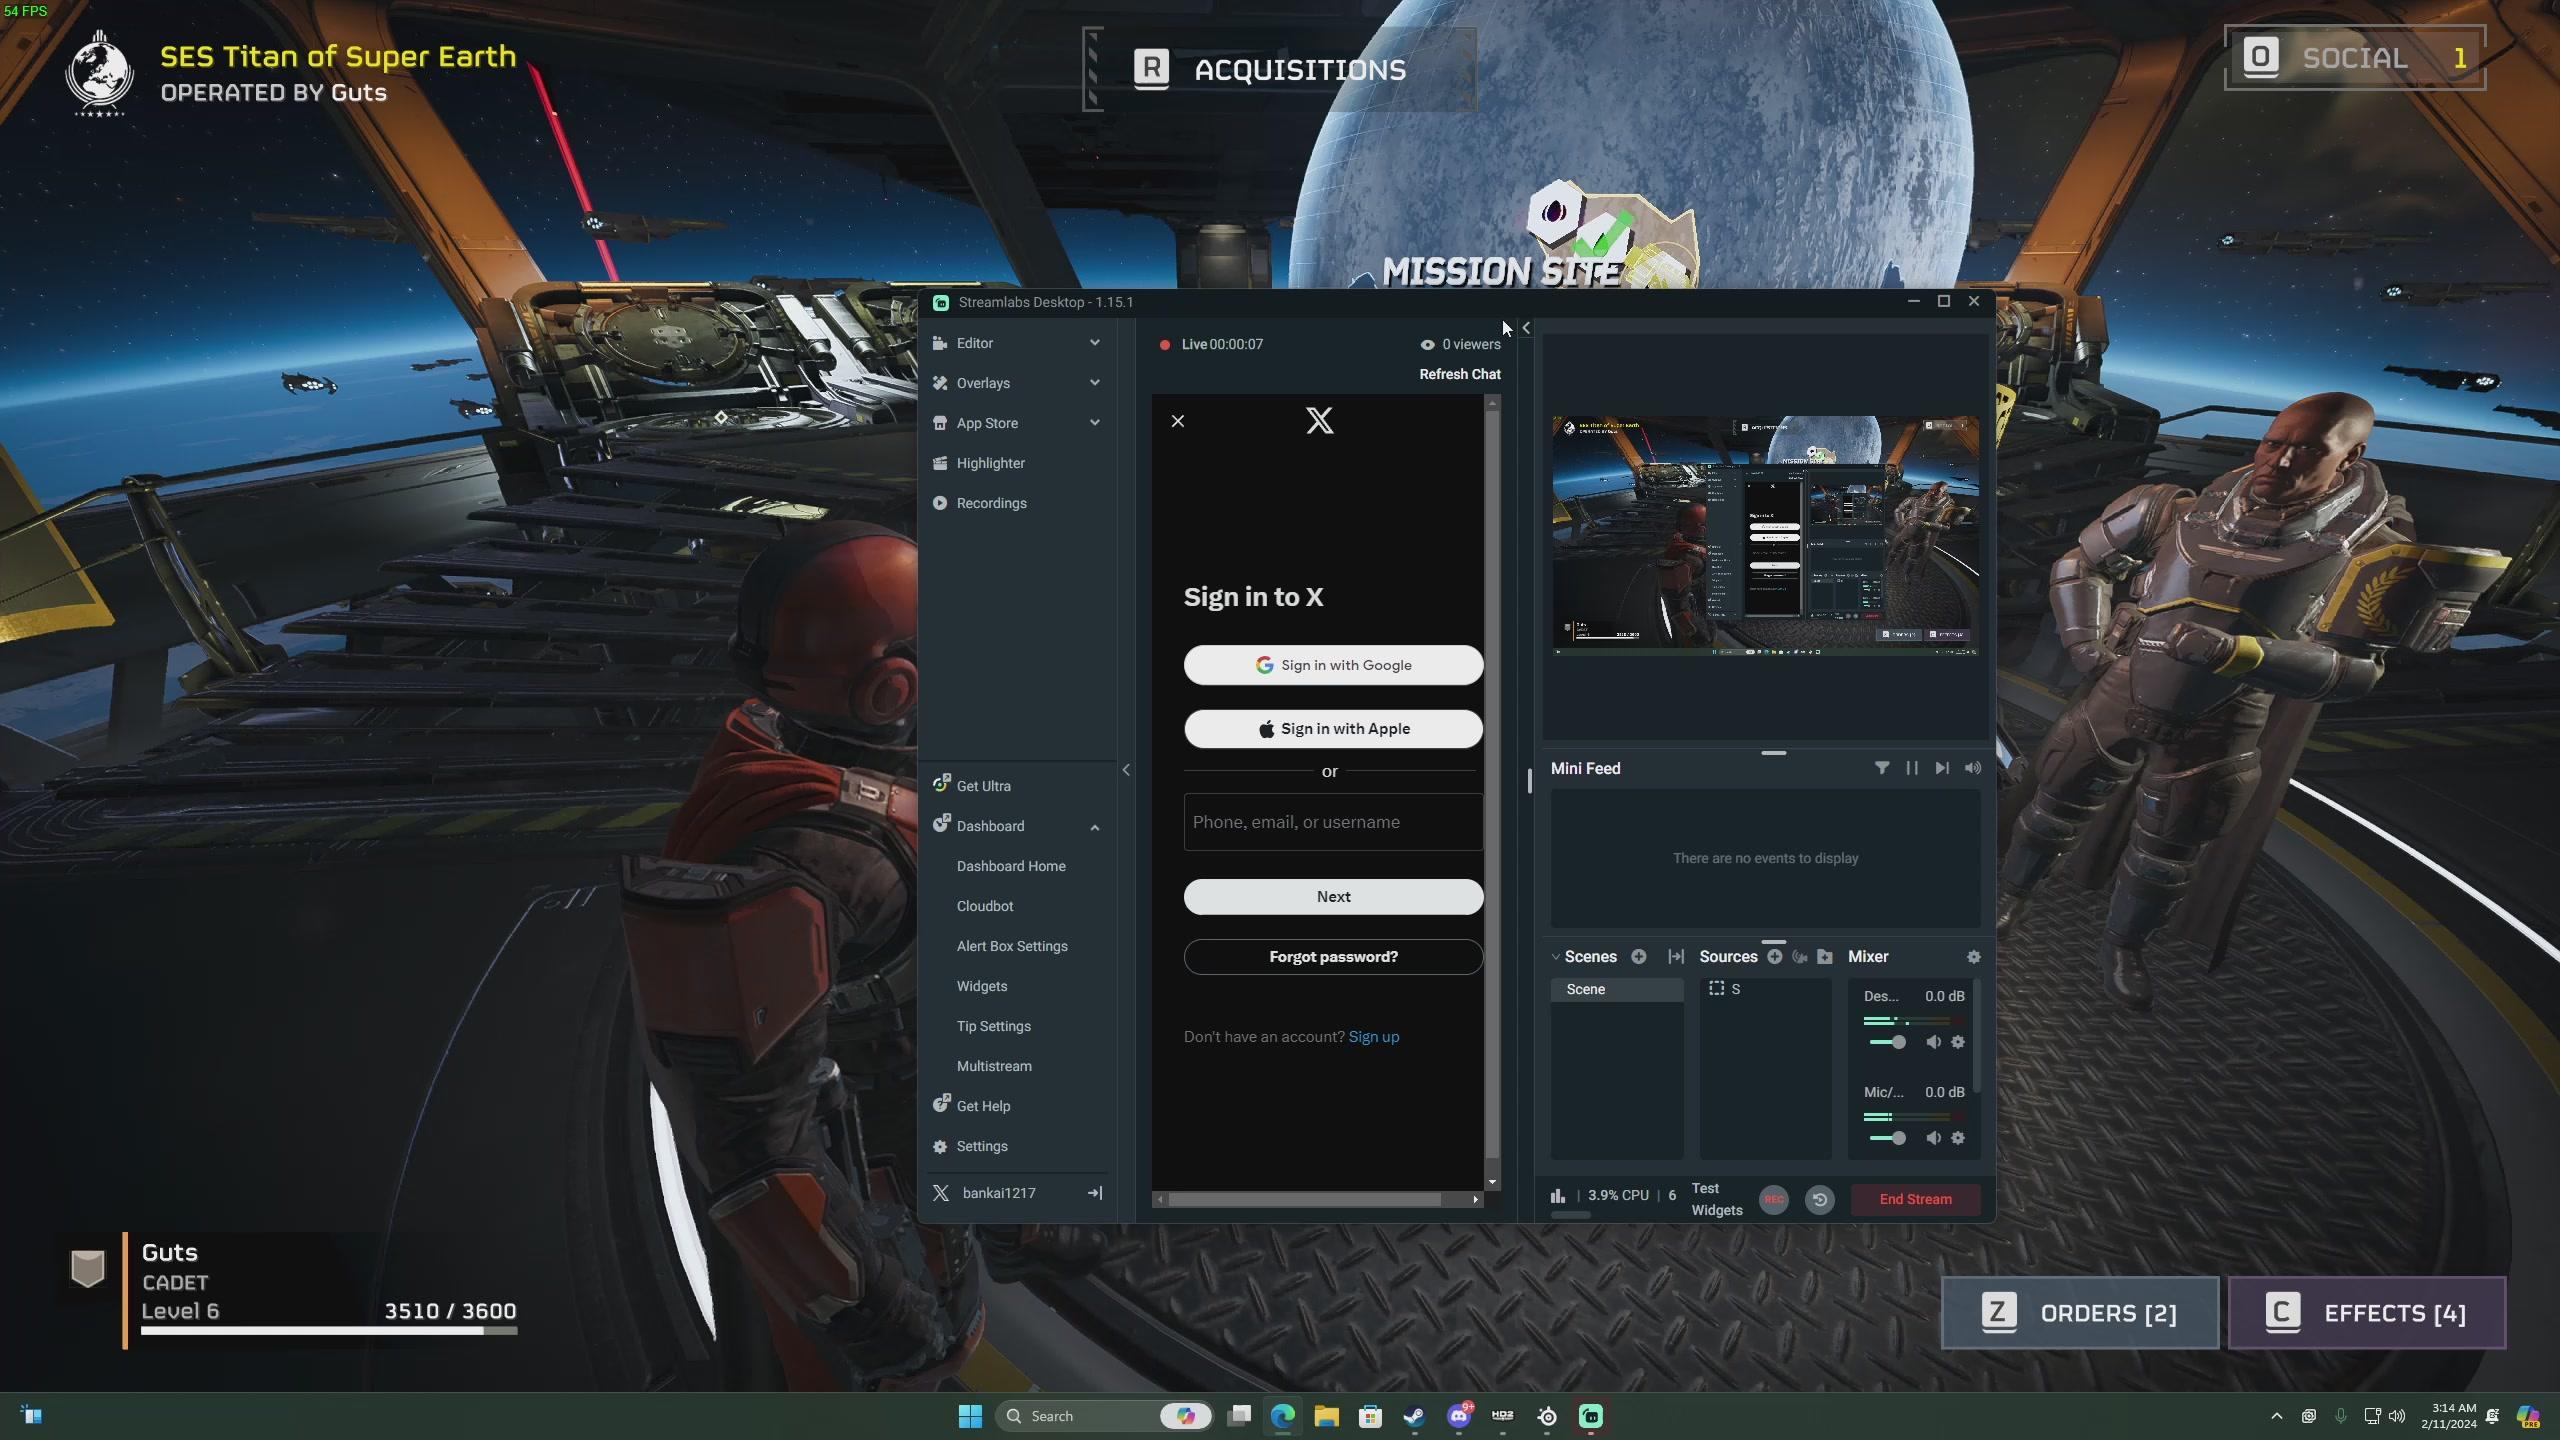Mute the Mini Feed speaker icon

click(1971, 767)
